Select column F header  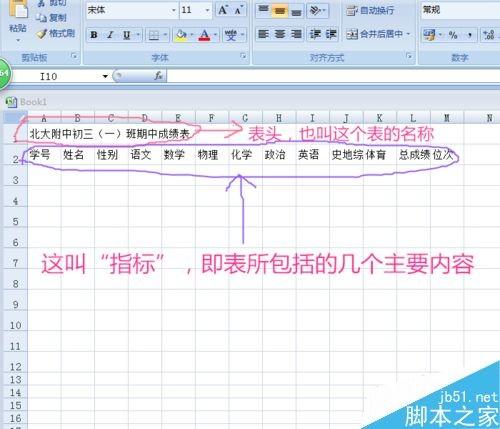[211, 118]
